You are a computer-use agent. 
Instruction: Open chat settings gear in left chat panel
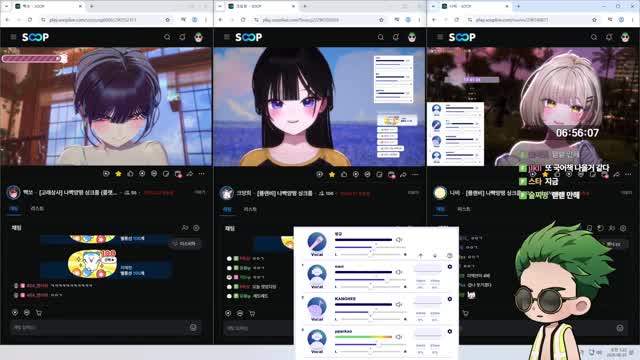[x=196, y=228]
